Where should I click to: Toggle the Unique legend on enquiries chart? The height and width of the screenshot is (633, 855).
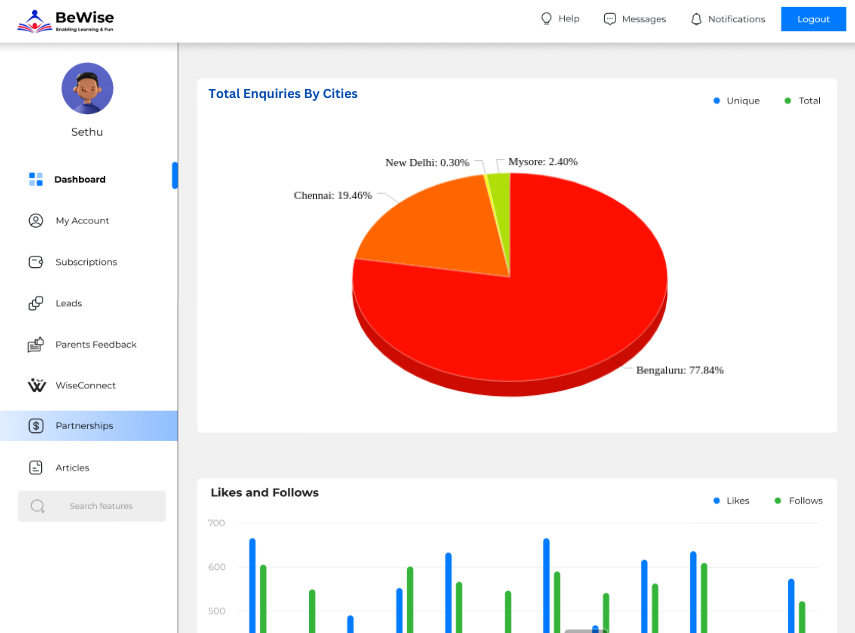(x=737, y=100)
